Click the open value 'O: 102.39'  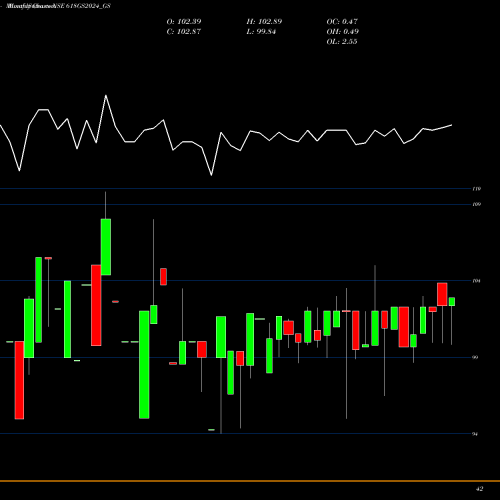(184, 22)
